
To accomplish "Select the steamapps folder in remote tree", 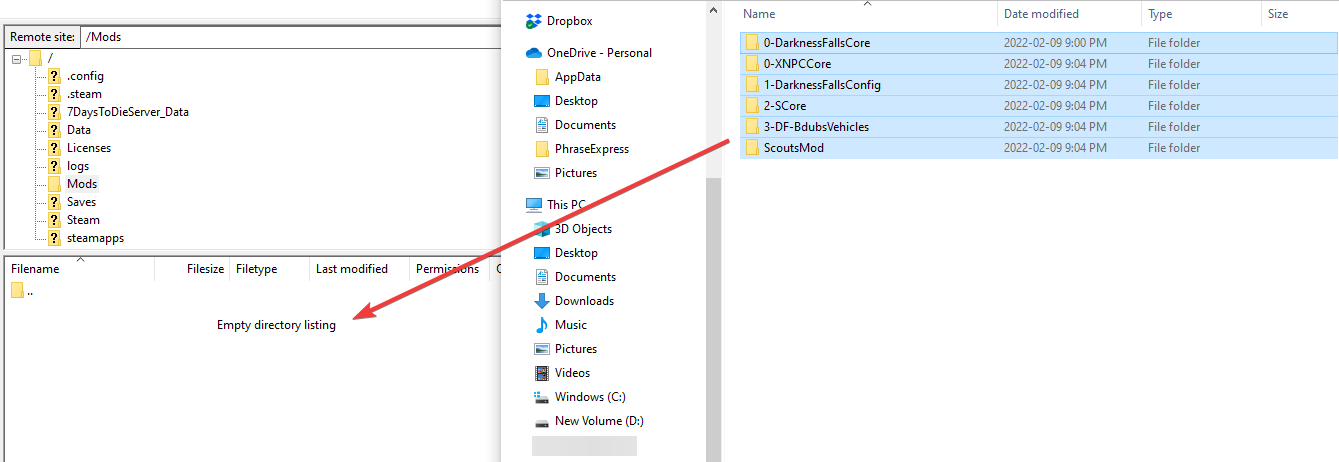I will coord(95,238).
